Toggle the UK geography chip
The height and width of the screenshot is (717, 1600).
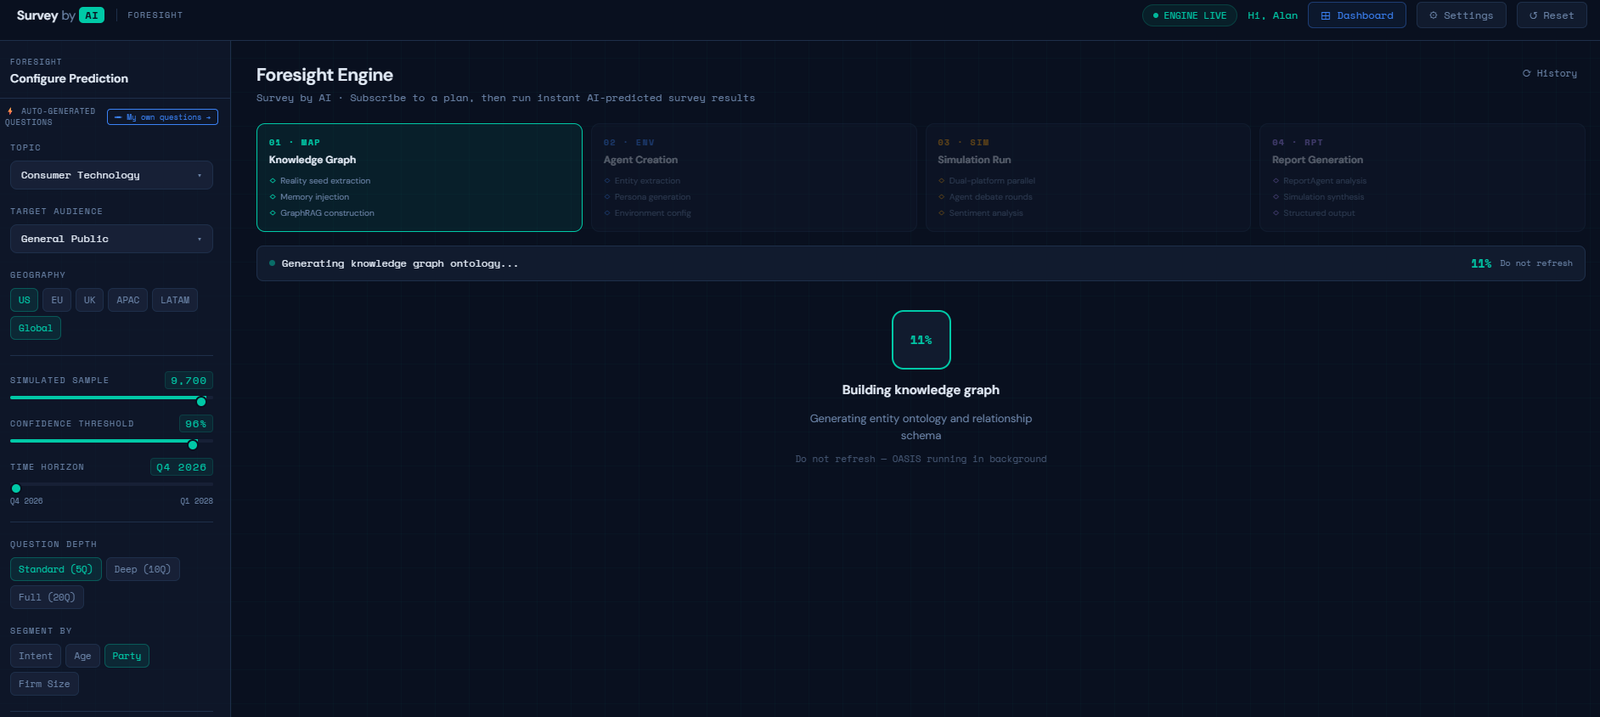pos(90,300)
